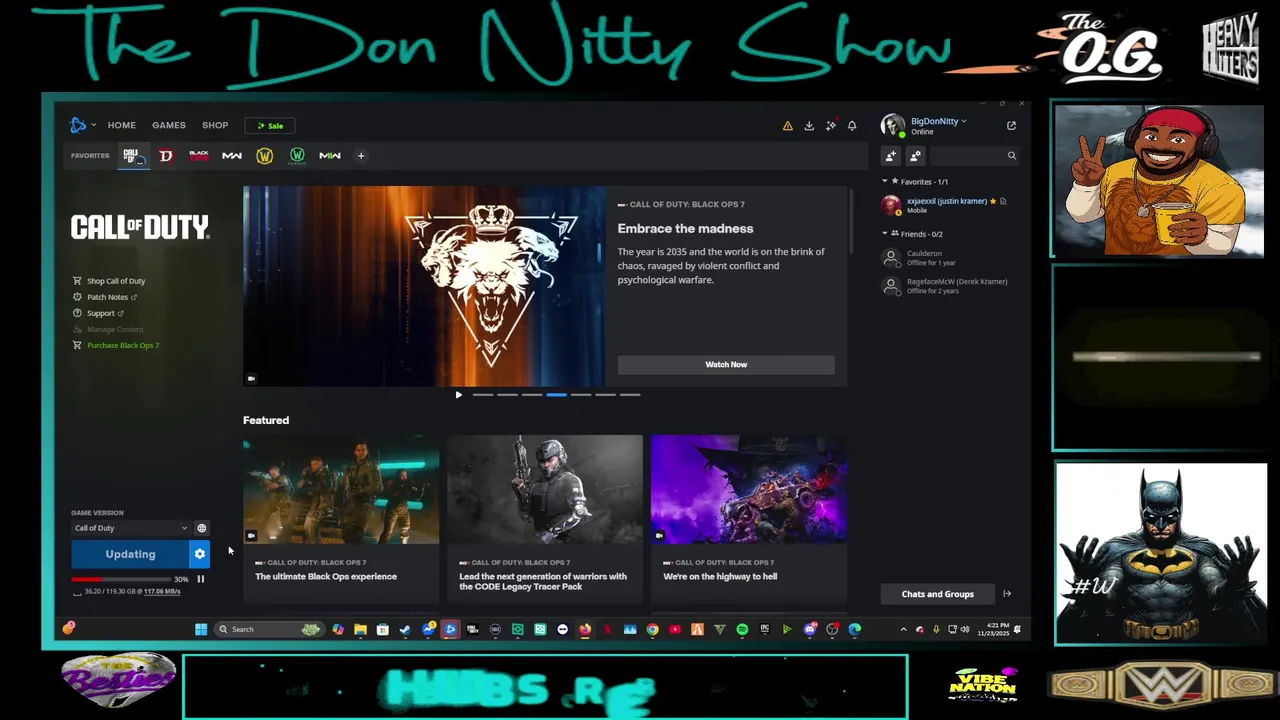Select the first Modern Warfare favorite icon
Image resolution: width=1280 pixels, height=720 pixels.
(x=232, y=156)
